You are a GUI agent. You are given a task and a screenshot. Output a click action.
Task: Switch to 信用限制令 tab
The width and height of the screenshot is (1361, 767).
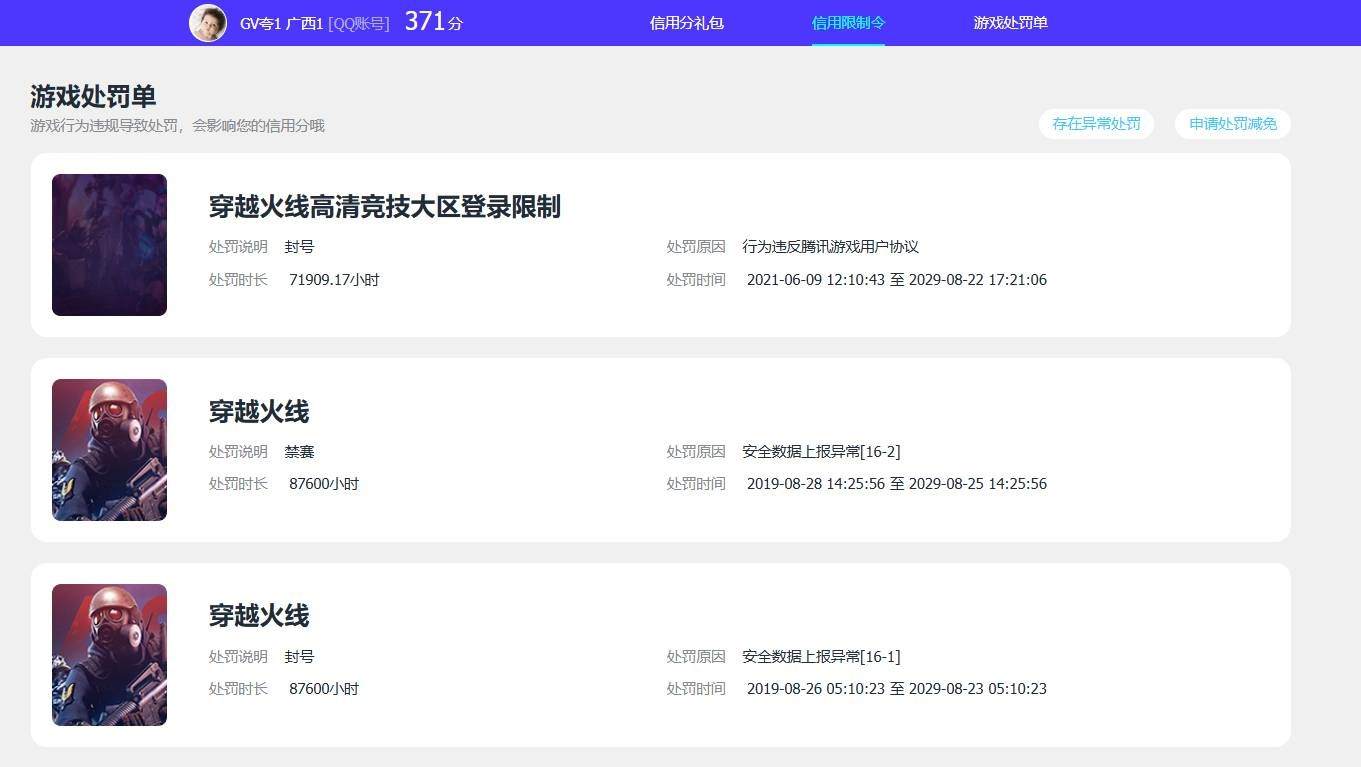point(848,23)
